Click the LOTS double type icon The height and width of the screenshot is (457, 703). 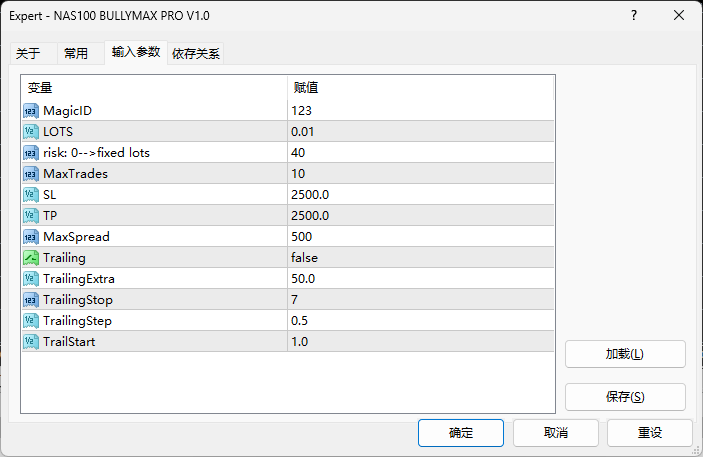[31, 131]
